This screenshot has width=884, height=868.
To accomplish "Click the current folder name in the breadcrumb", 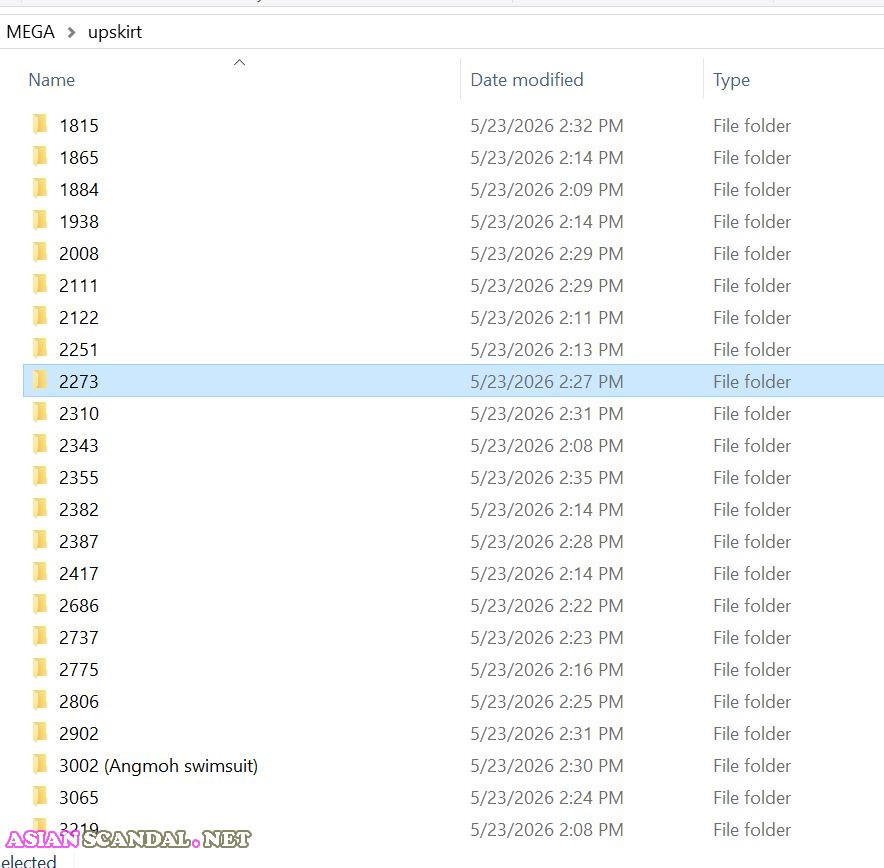I will (115, 32).
